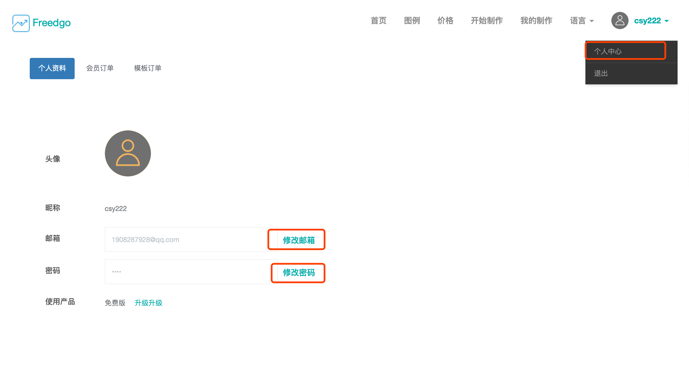Open the csy222 account dropdown
This screenshot has height=372, width=689.
(651, 21)
